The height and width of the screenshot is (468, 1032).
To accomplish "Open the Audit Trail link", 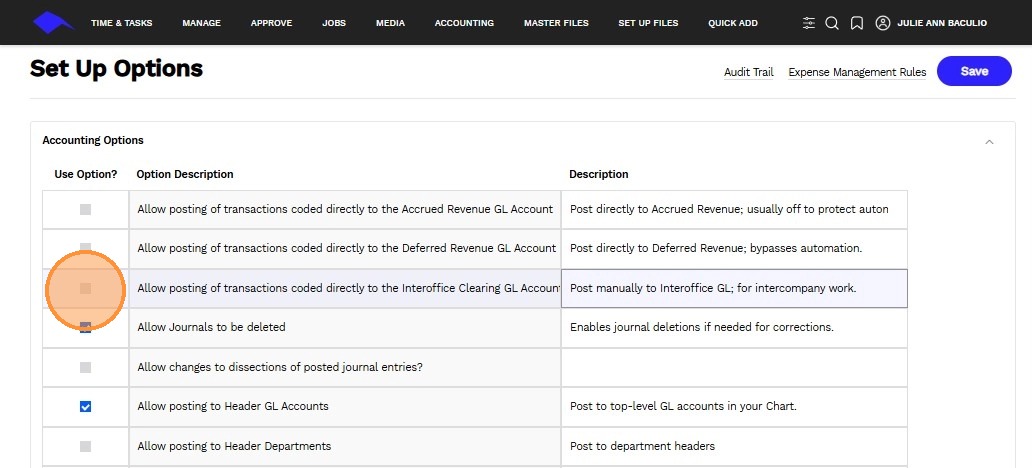I will [749, 72].
